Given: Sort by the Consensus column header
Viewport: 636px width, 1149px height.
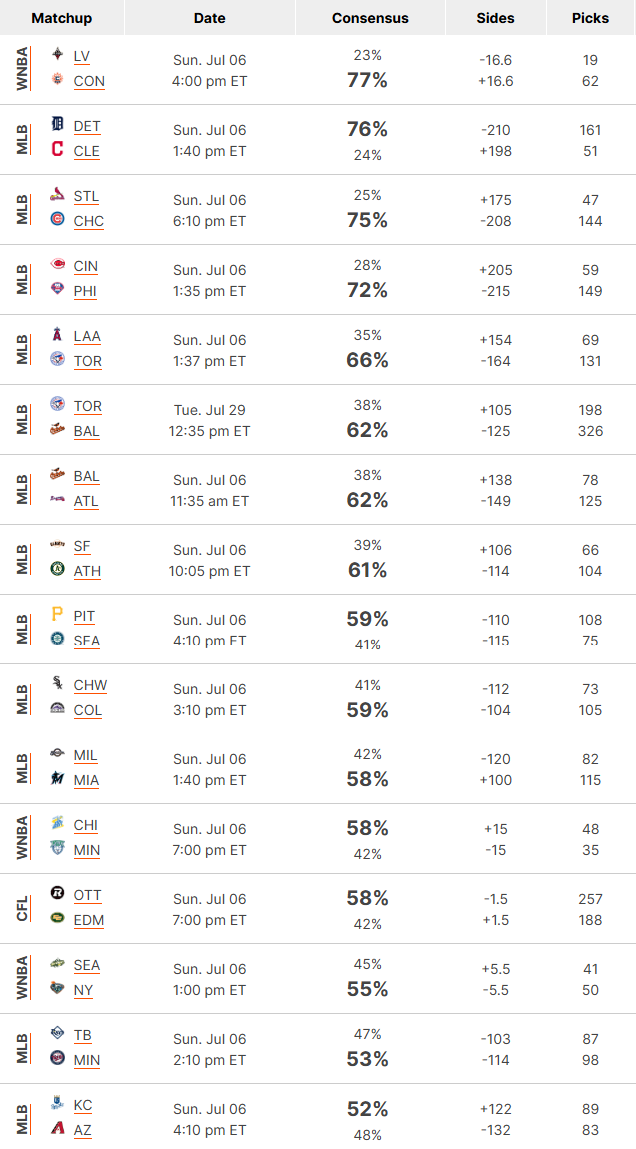Looking at the screenshot, I should click(x=370, y=18).
